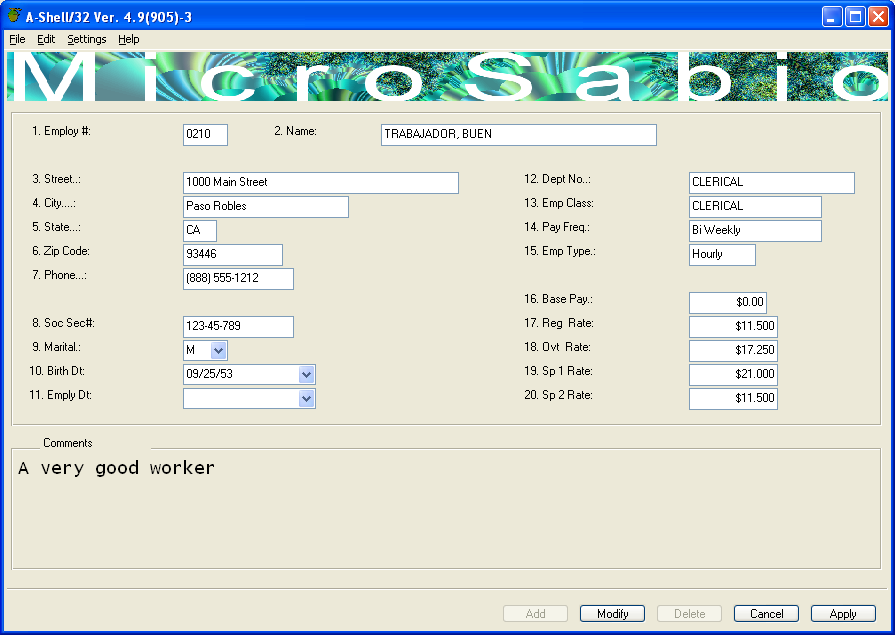895x635 pixels.
Task: Open the Settings menu
Action: tap(87, 39)
